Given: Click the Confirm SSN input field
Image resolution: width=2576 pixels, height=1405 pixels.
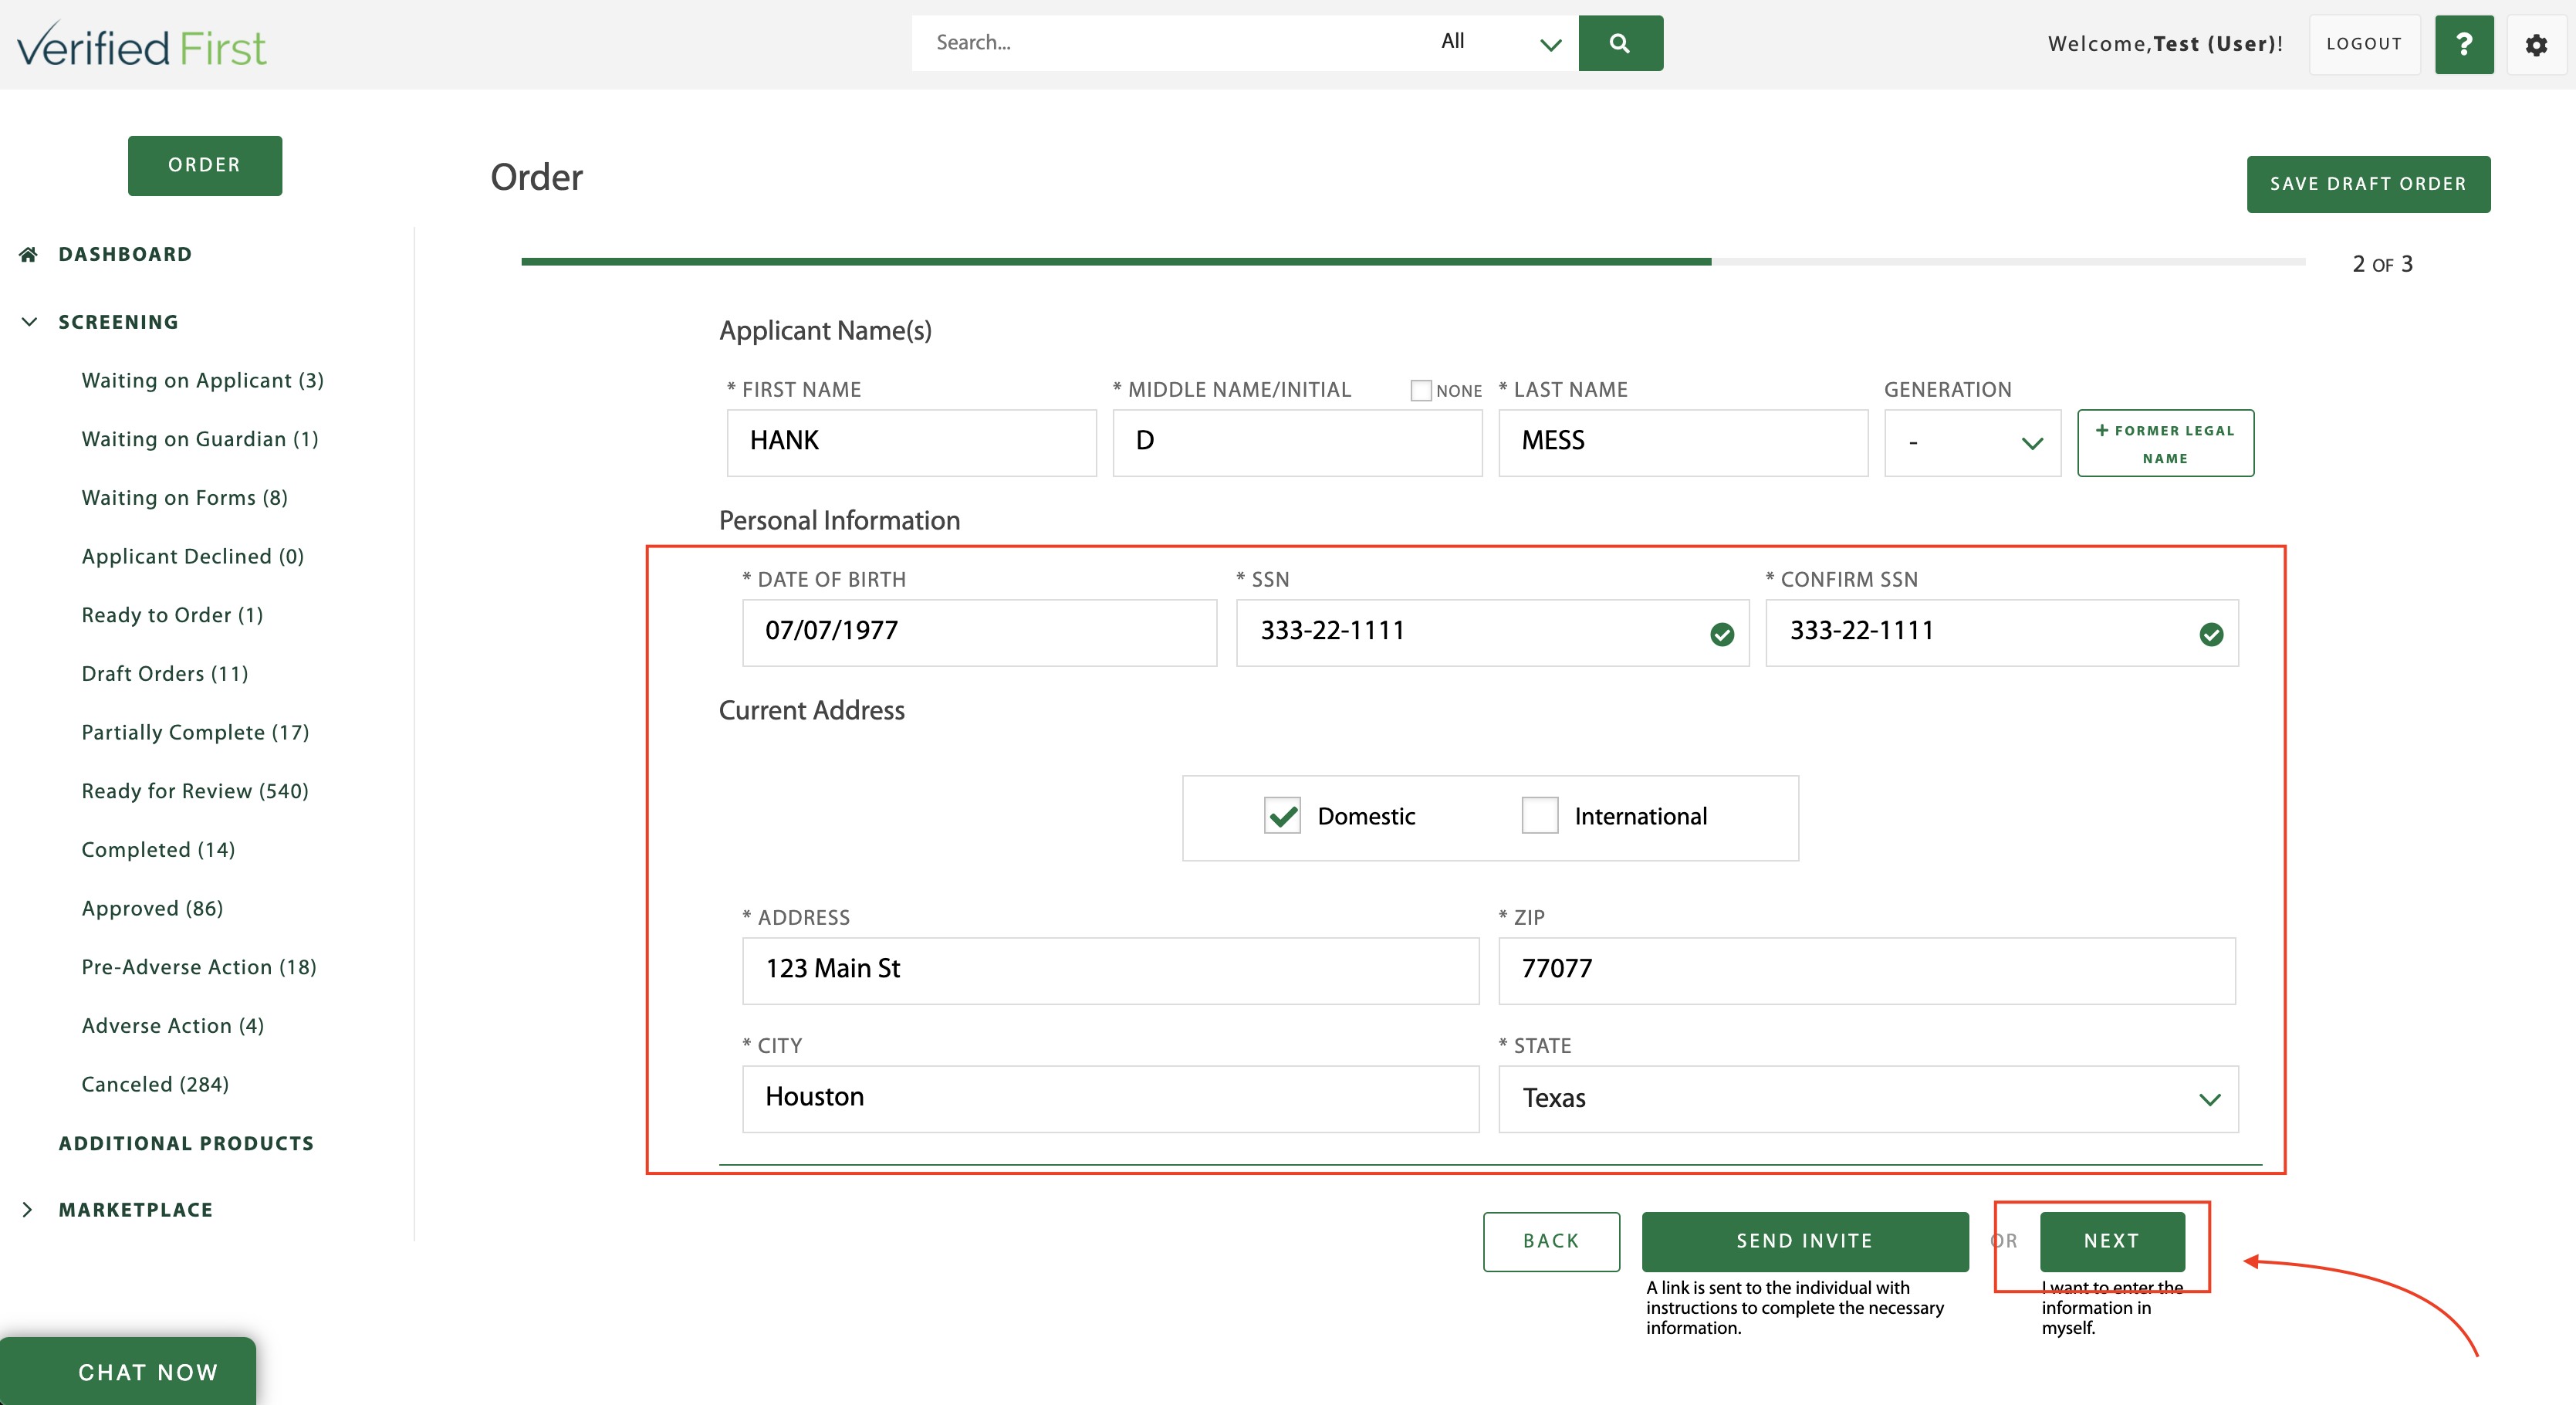Looking at the screenshot, I should (x=2002, y=633).
